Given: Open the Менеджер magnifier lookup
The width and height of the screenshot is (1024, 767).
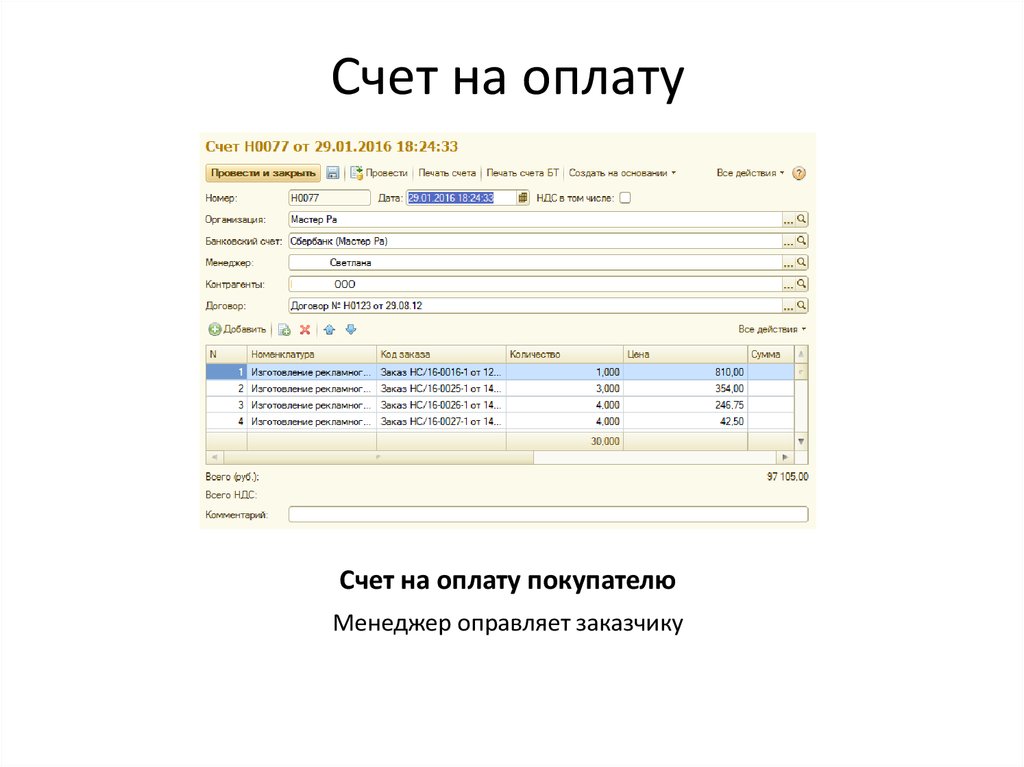Looking at the screenshot, I should click(801, 263).
